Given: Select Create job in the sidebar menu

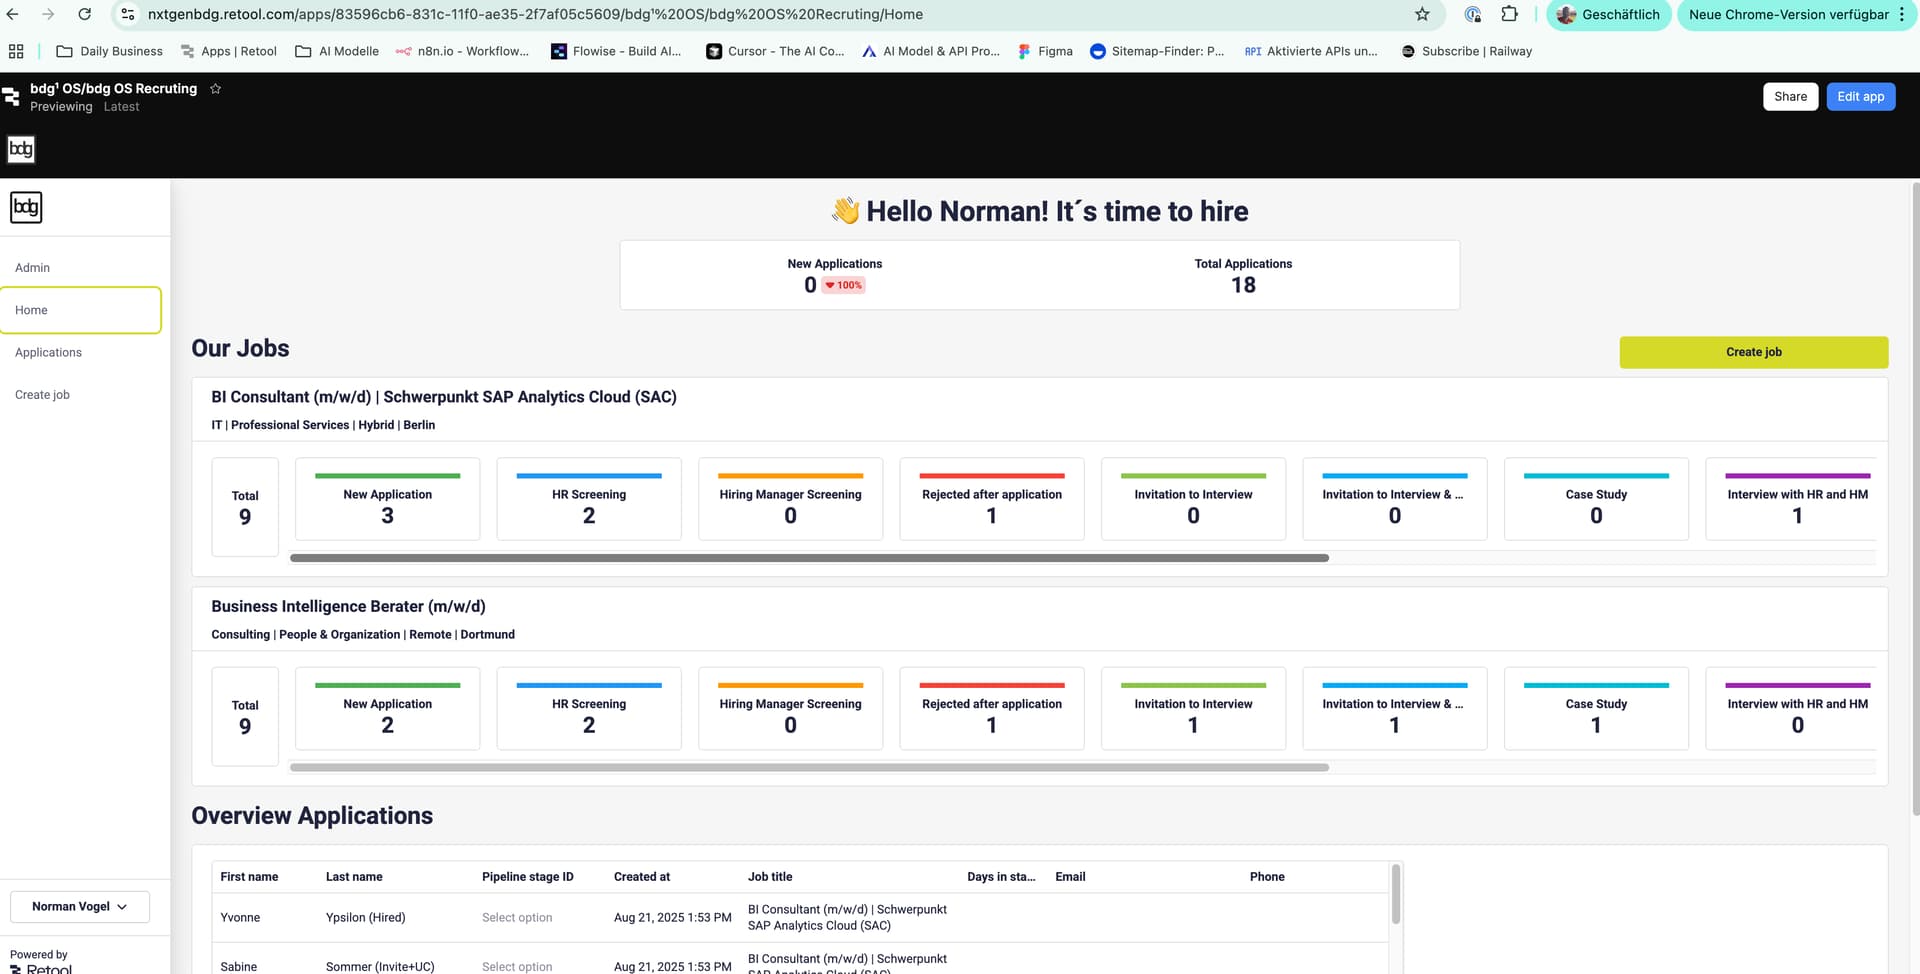Looking at the screenshot, I should click(x=42, y=395).
